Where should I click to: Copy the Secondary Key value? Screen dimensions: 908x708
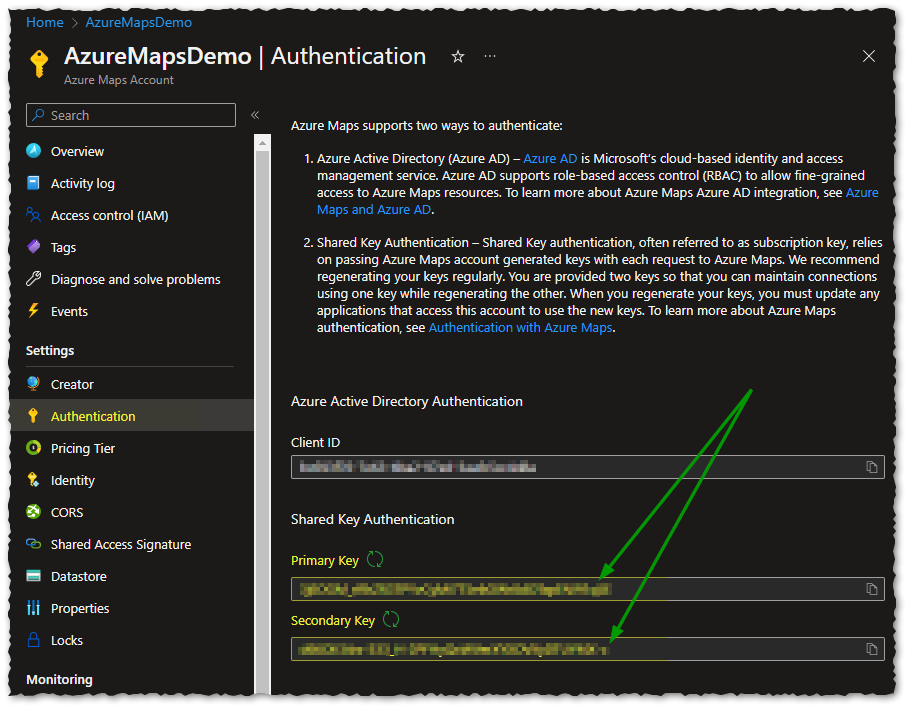[872, 649]
